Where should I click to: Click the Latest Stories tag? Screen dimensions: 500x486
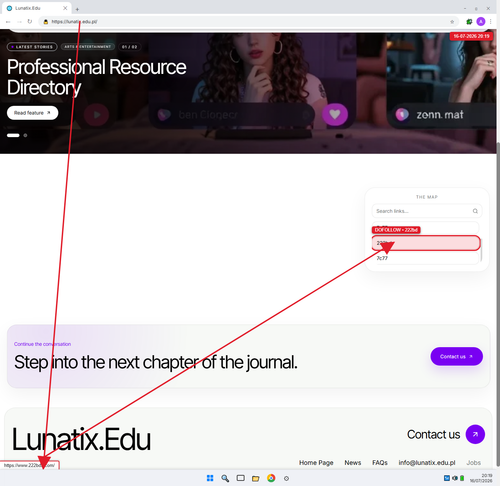pos(32,47)
